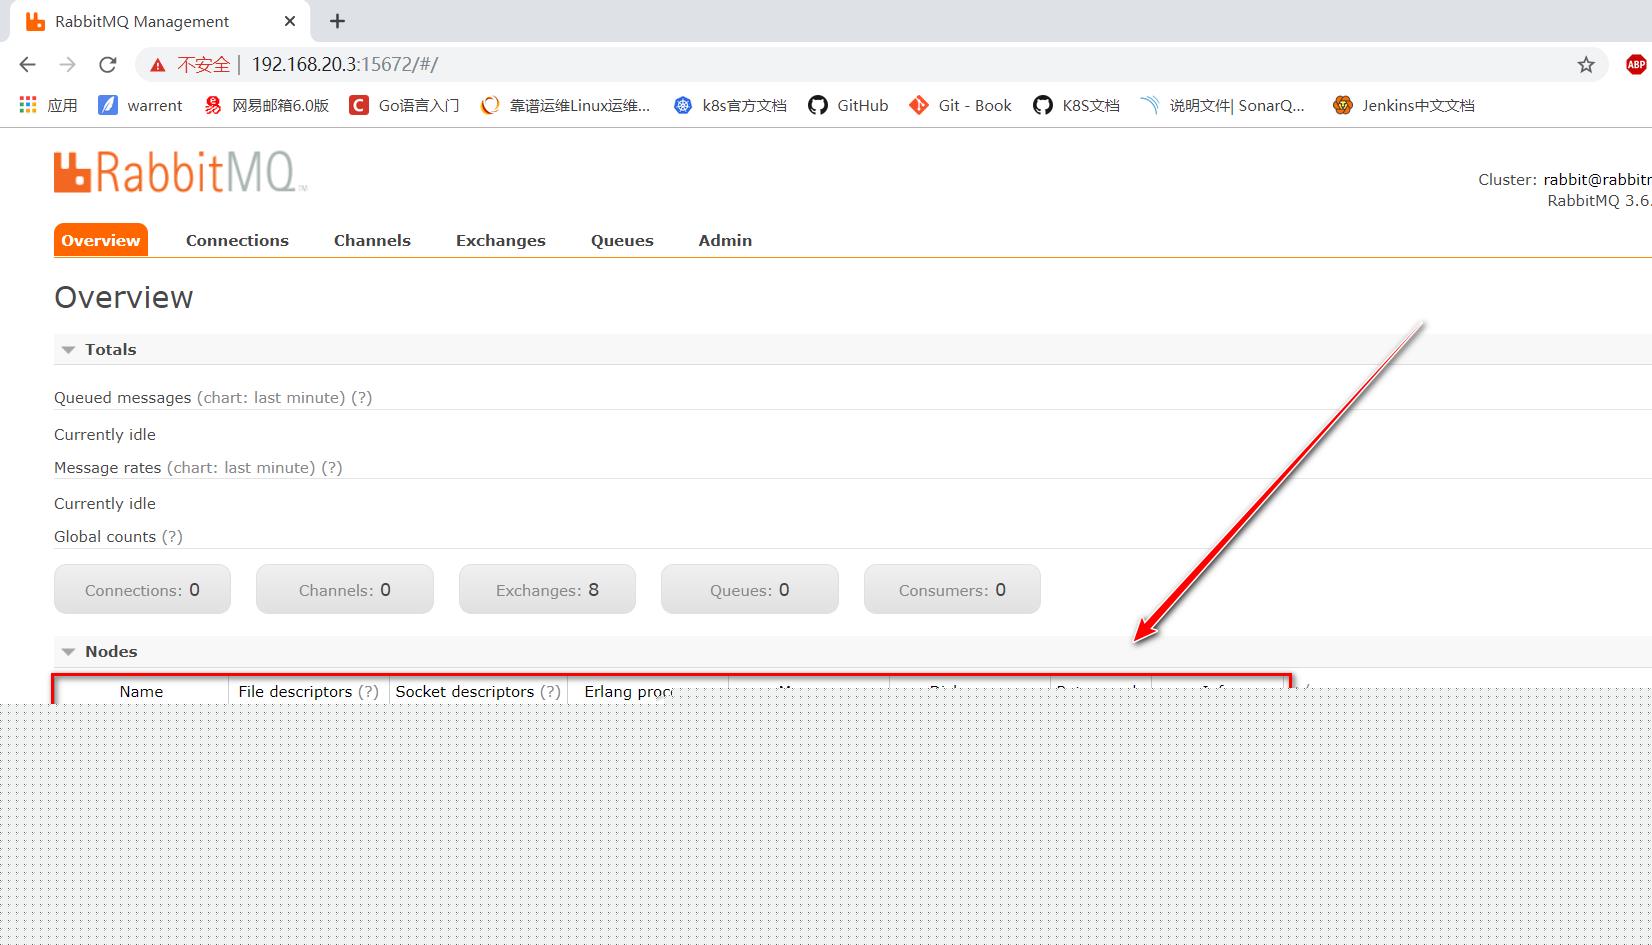The image size is (1652, 945).
Task: Open the K8S文档 bookmark
Action: click(x=1076, y=105)
